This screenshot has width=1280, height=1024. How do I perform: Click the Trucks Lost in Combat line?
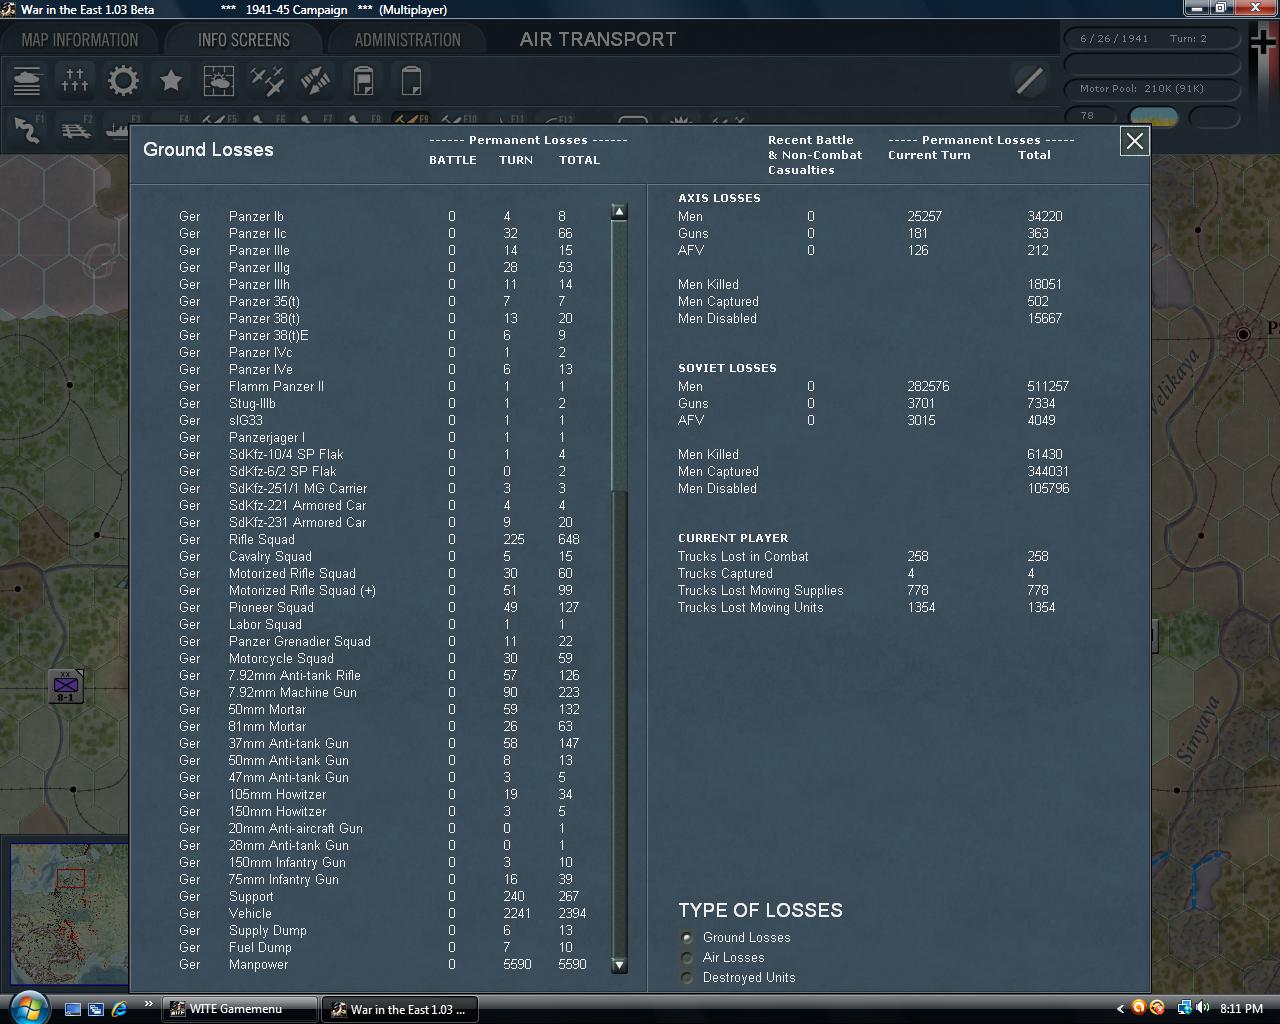click(866, 556)
